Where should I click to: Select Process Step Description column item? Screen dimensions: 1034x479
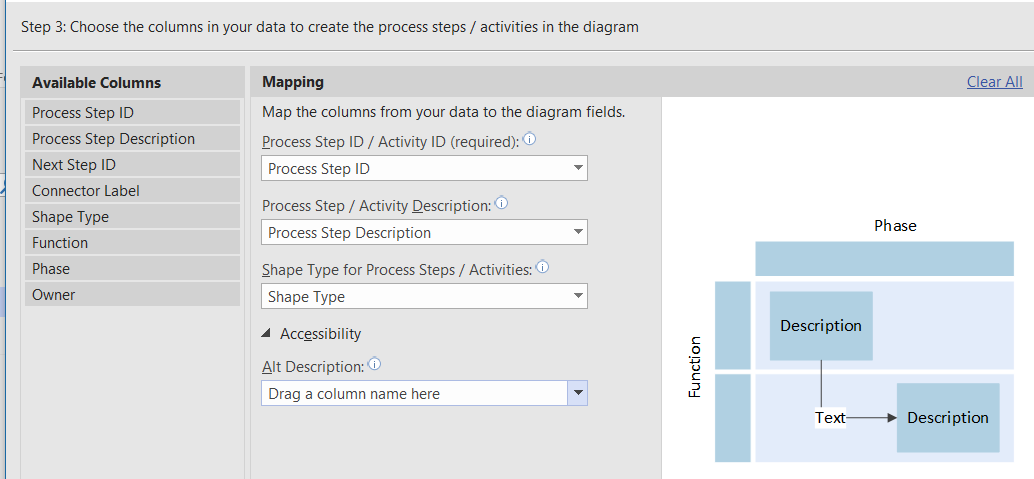tap(133, 139)
